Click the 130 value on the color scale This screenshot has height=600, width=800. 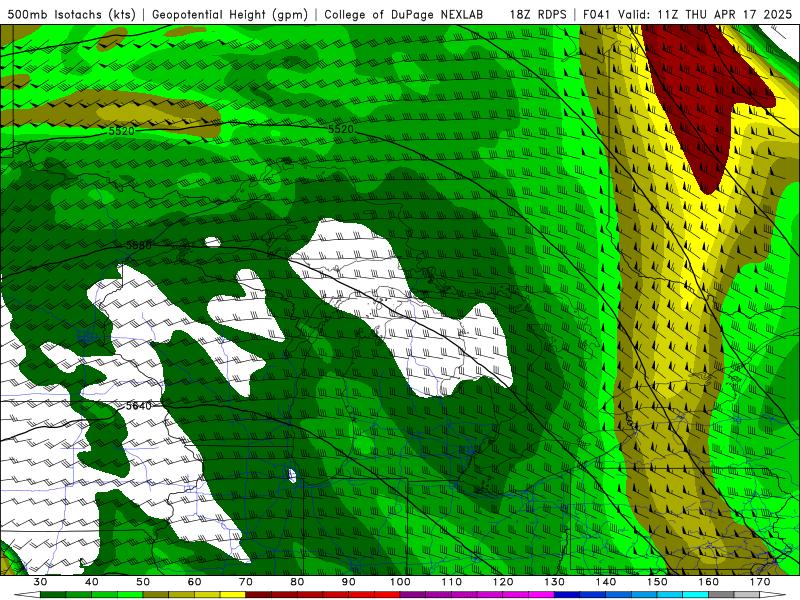pos(555,582)
